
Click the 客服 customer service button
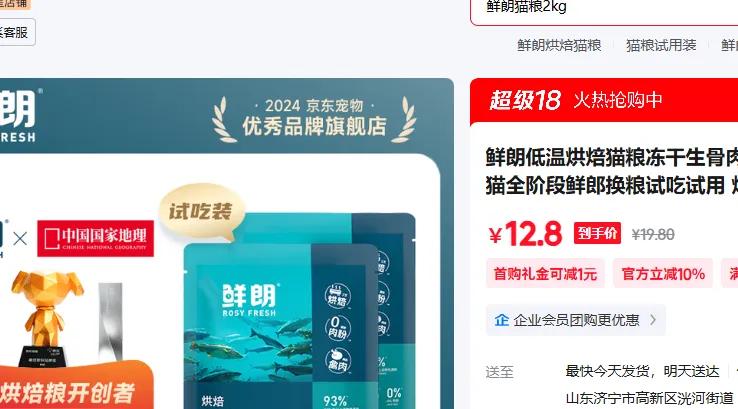(x=14, y=32)
